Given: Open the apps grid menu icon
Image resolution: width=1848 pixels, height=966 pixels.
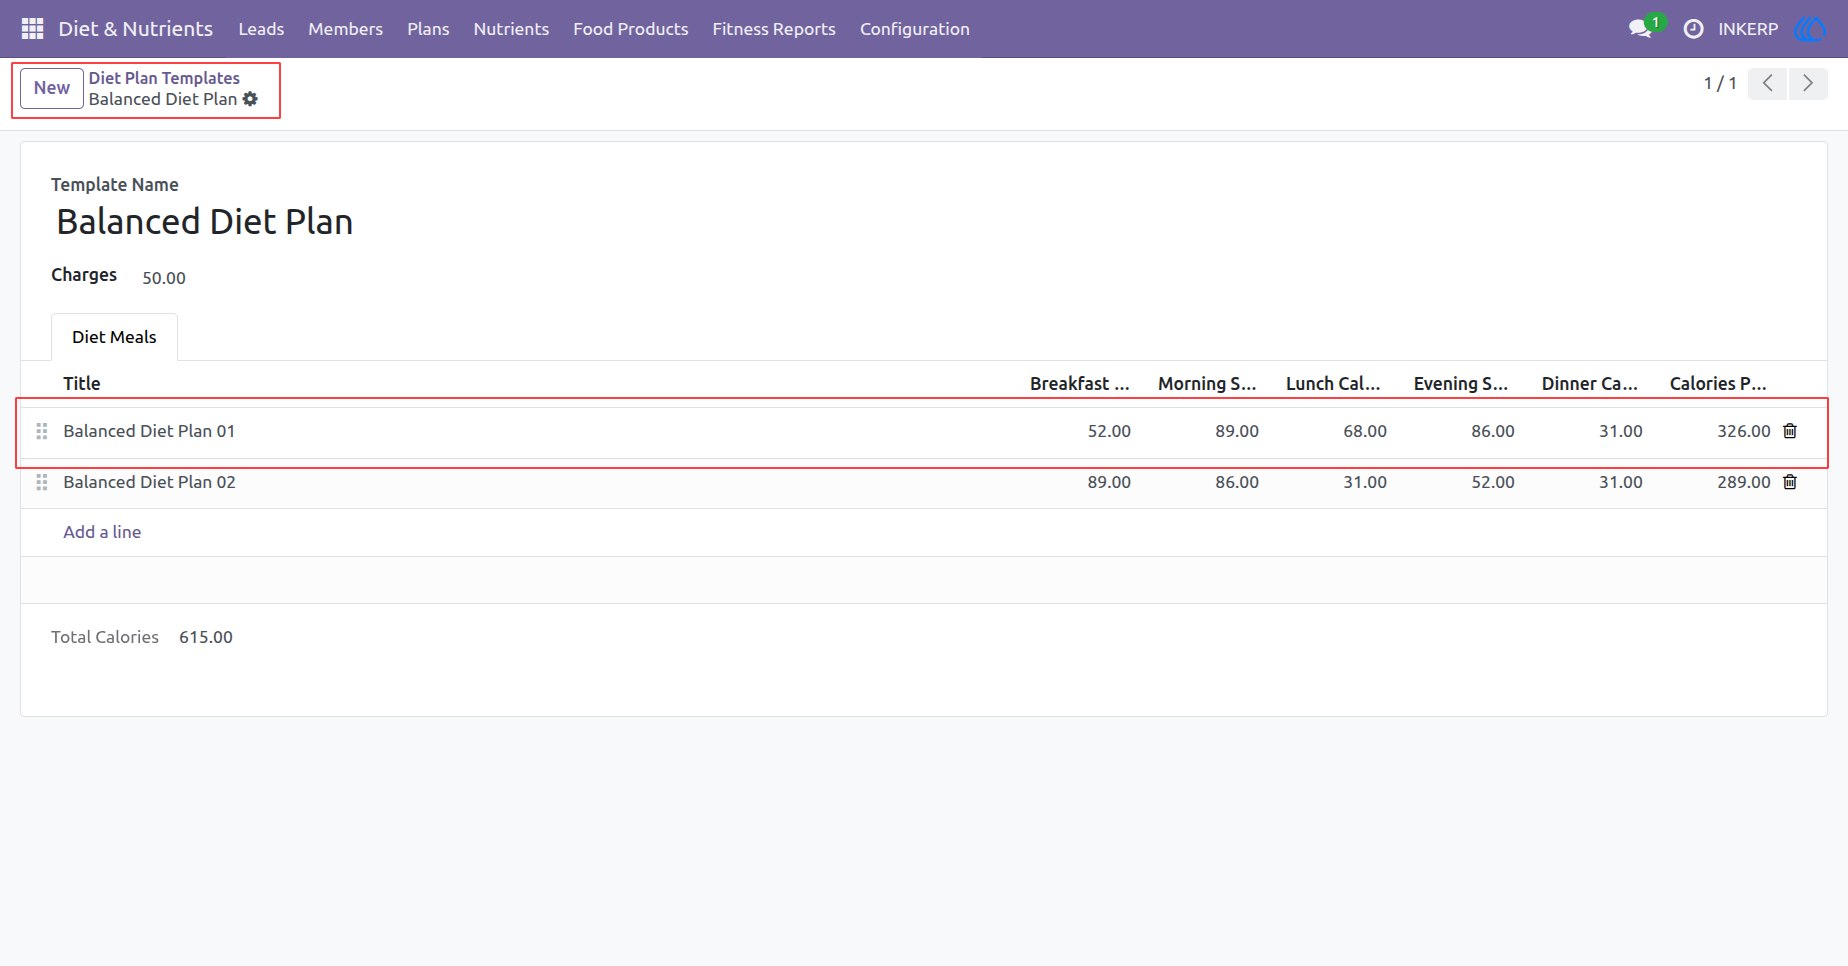Looking at the screenshot, I should point(32,29).
